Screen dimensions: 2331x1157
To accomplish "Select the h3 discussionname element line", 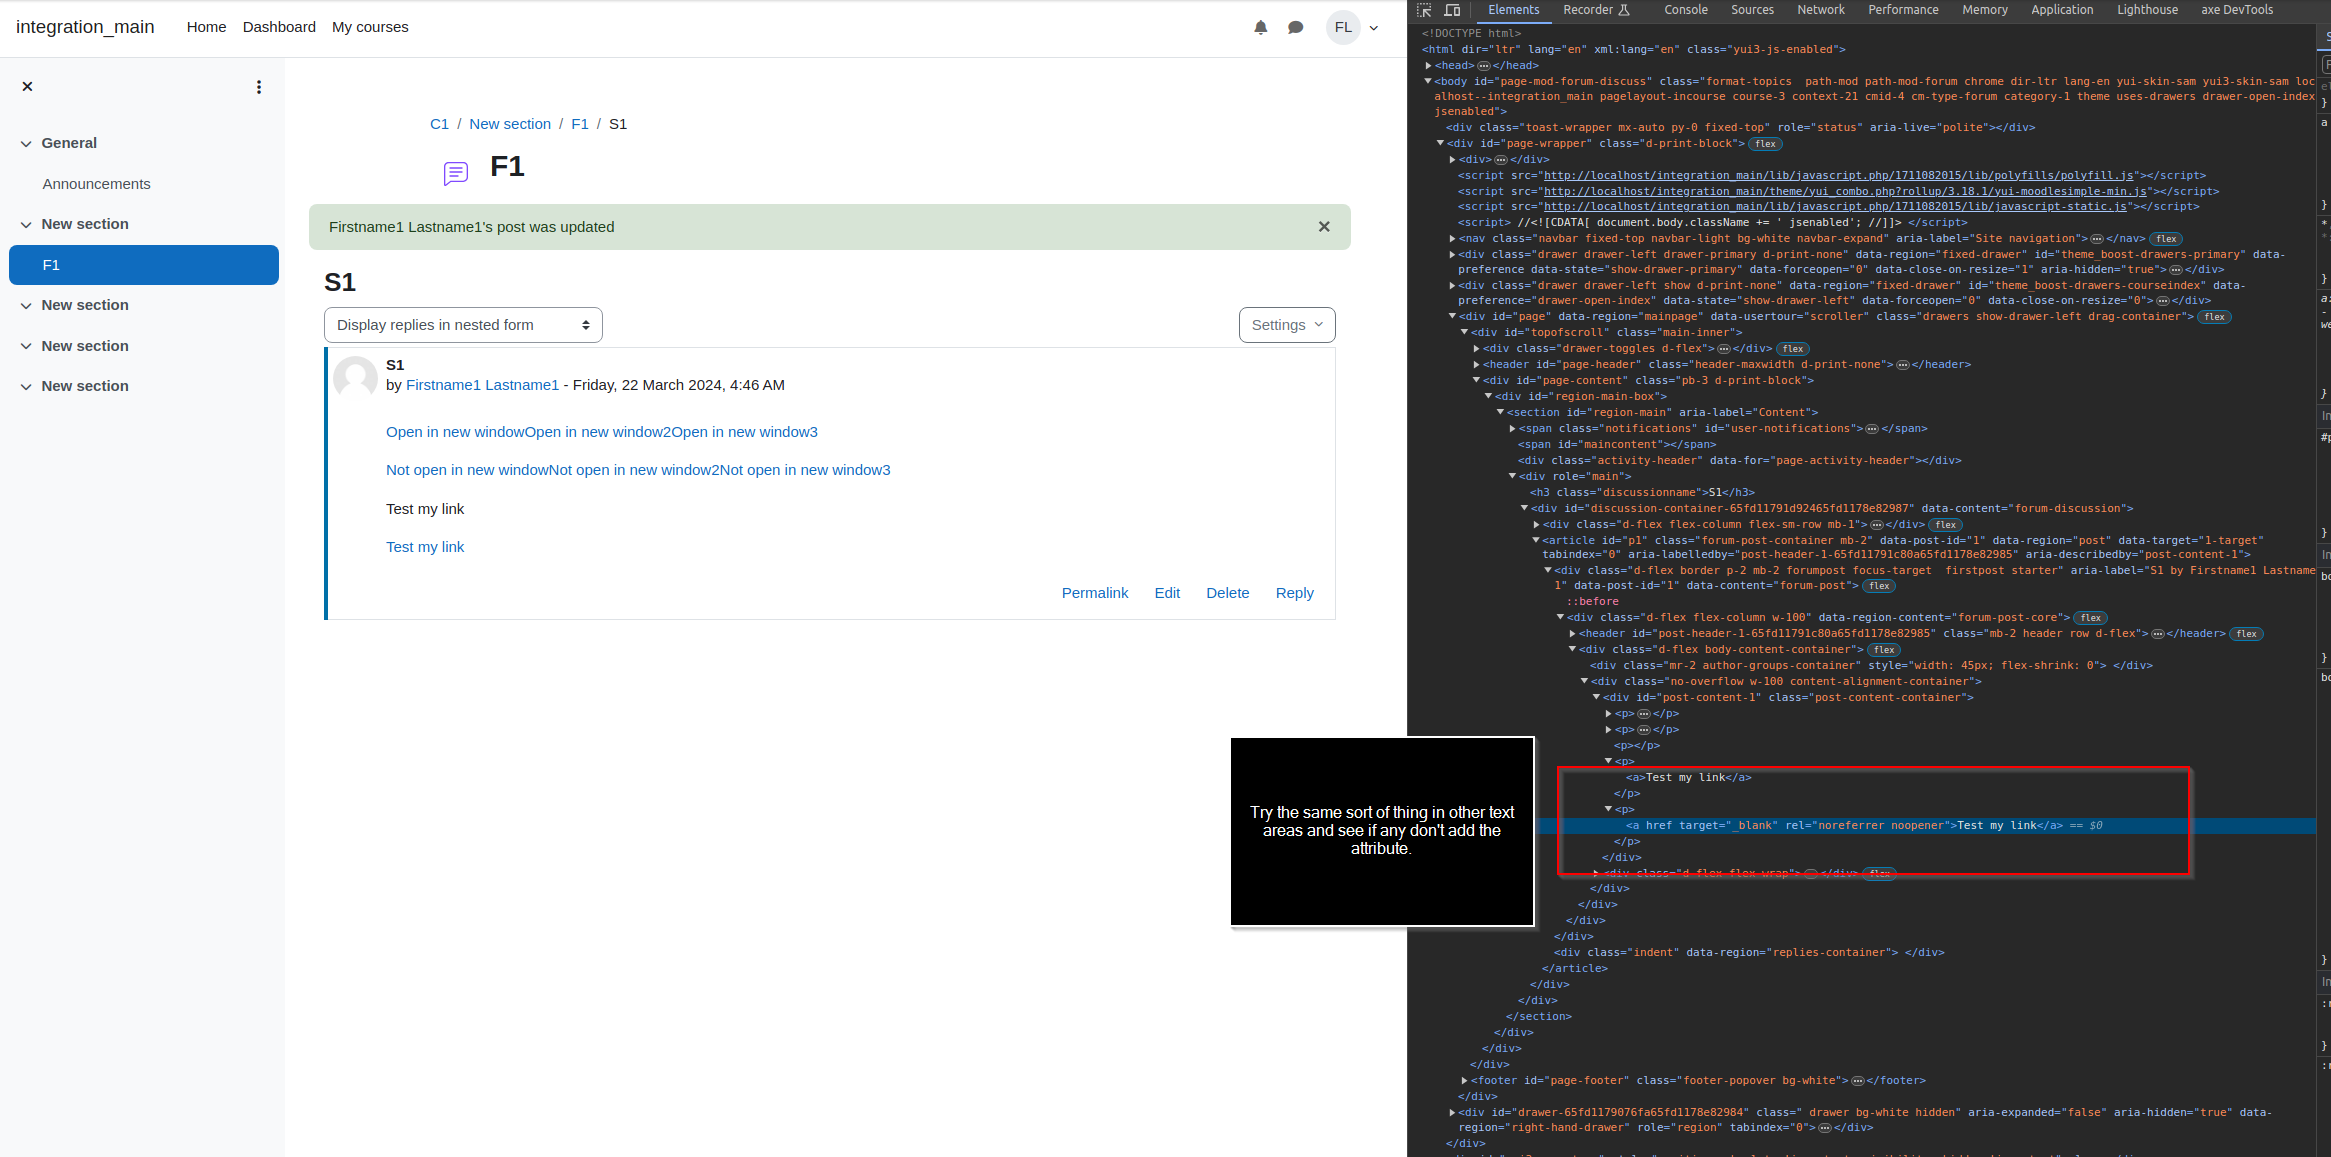I will click(x=1642, y=493).
